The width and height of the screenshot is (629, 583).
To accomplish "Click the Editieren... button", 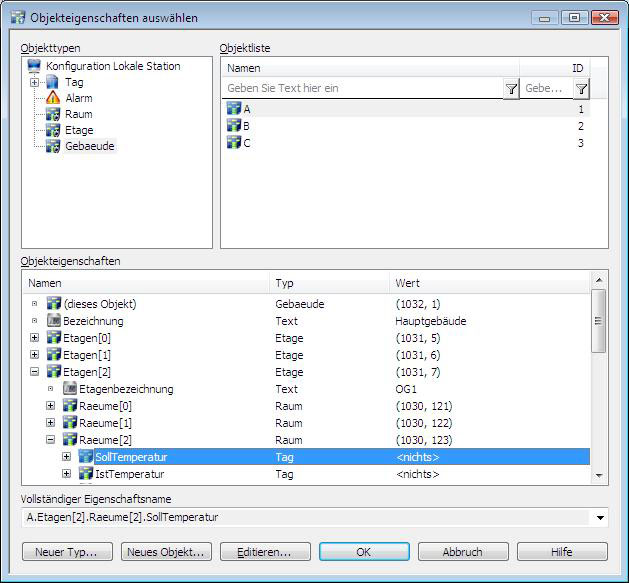I will (265, 552).
